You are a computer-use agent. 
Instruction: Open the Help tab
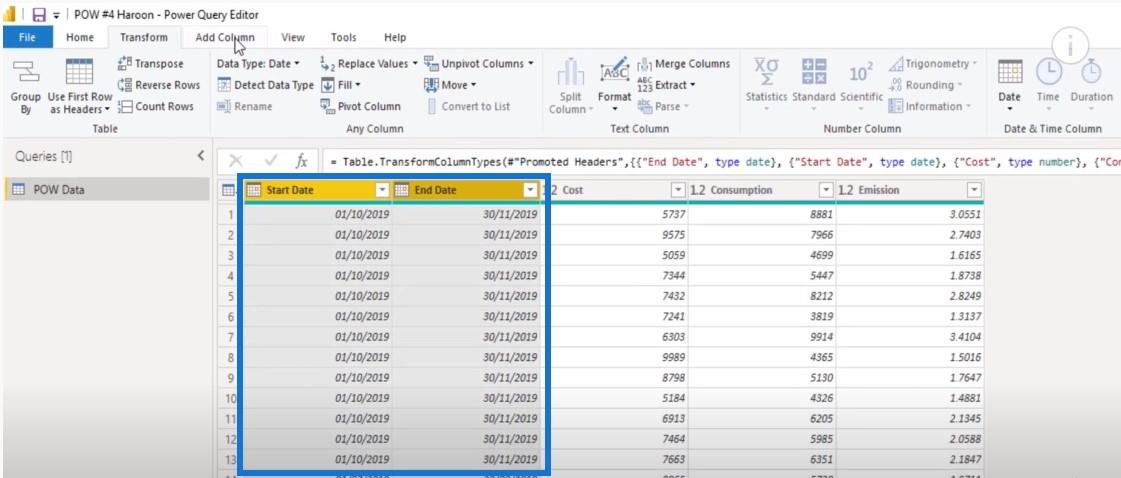tap(395, 37)
